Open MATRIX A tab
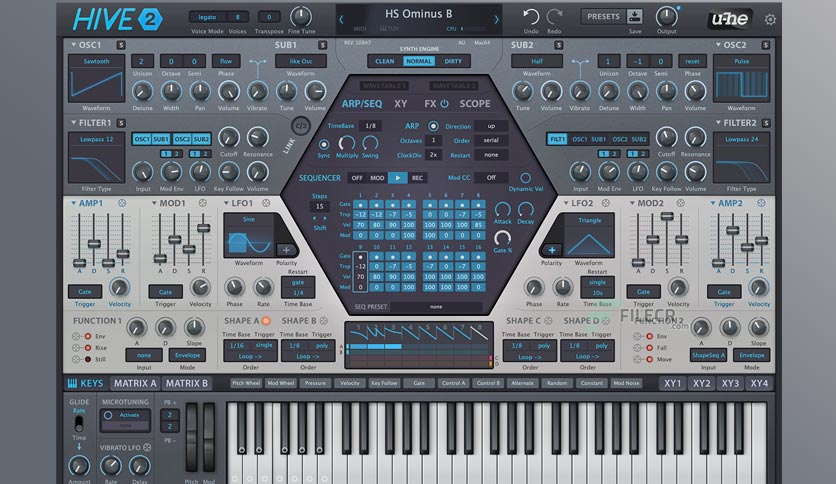Image resolution: width=836 pixels, height=484 pixels. coord(135,383)
